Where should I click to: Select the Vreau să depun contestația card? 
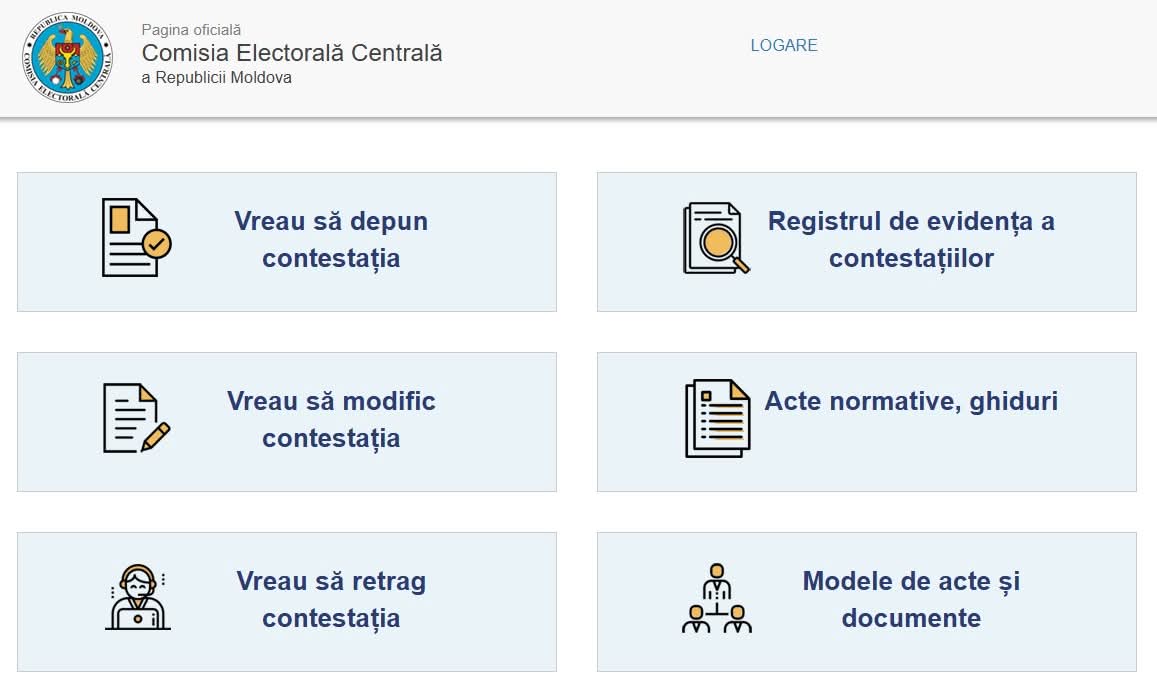(287, 241)
